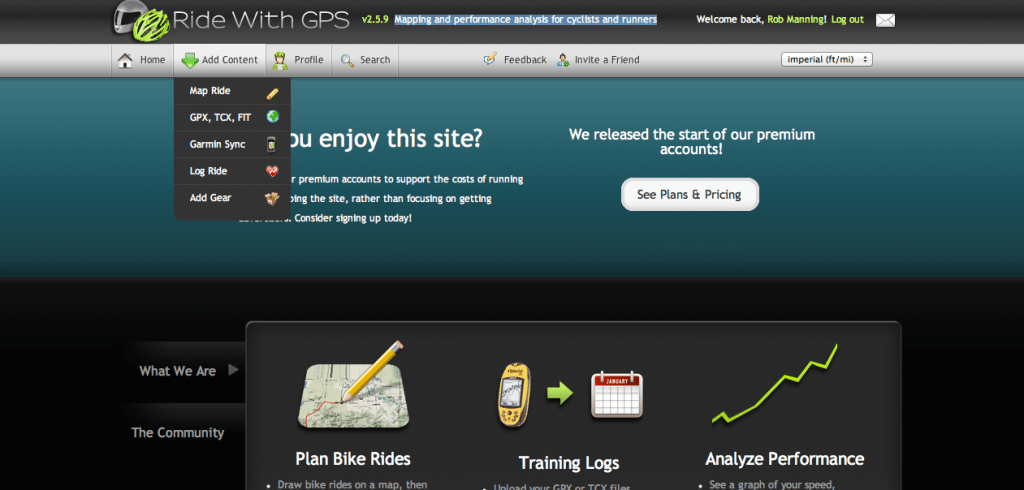Click the green Add Content arrow icon
This screenshot has height=490, width=1024.
[x=189, y=60]
